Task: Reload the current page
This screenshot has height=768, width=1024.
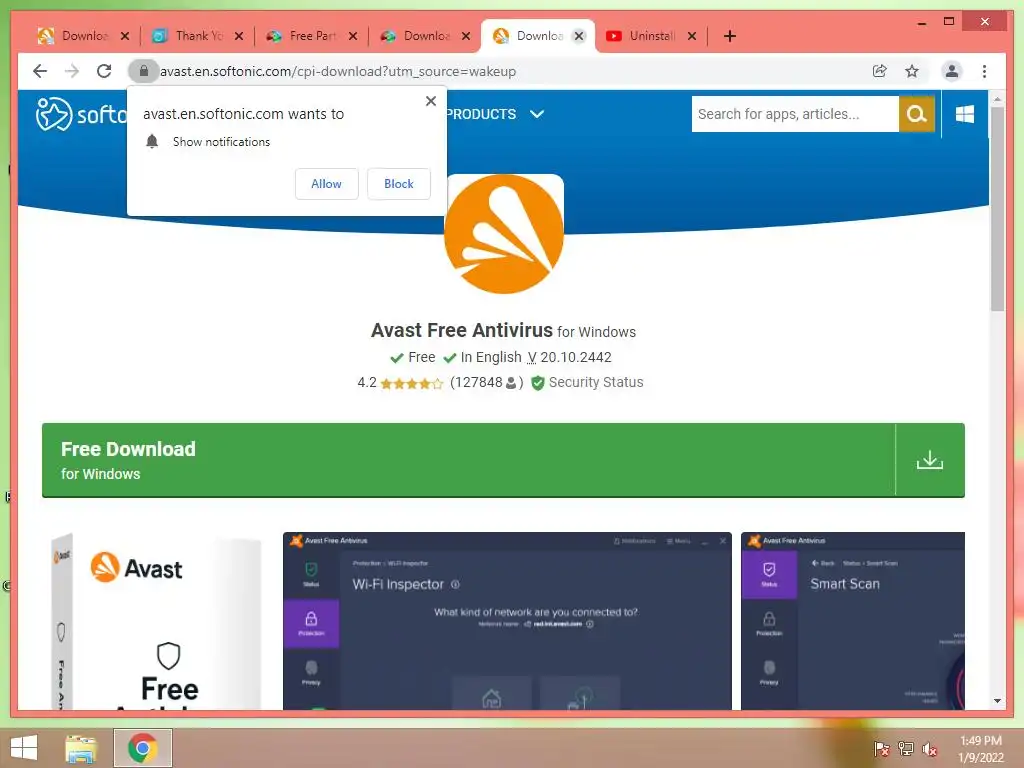Action: pyautogui.click(x=104, y=71)
